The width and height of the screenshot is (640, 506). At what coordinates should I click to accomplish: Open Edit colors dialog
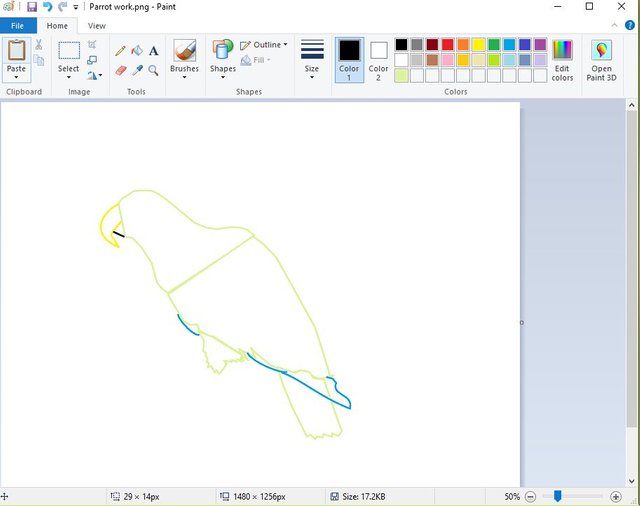(x=562, y=60)
